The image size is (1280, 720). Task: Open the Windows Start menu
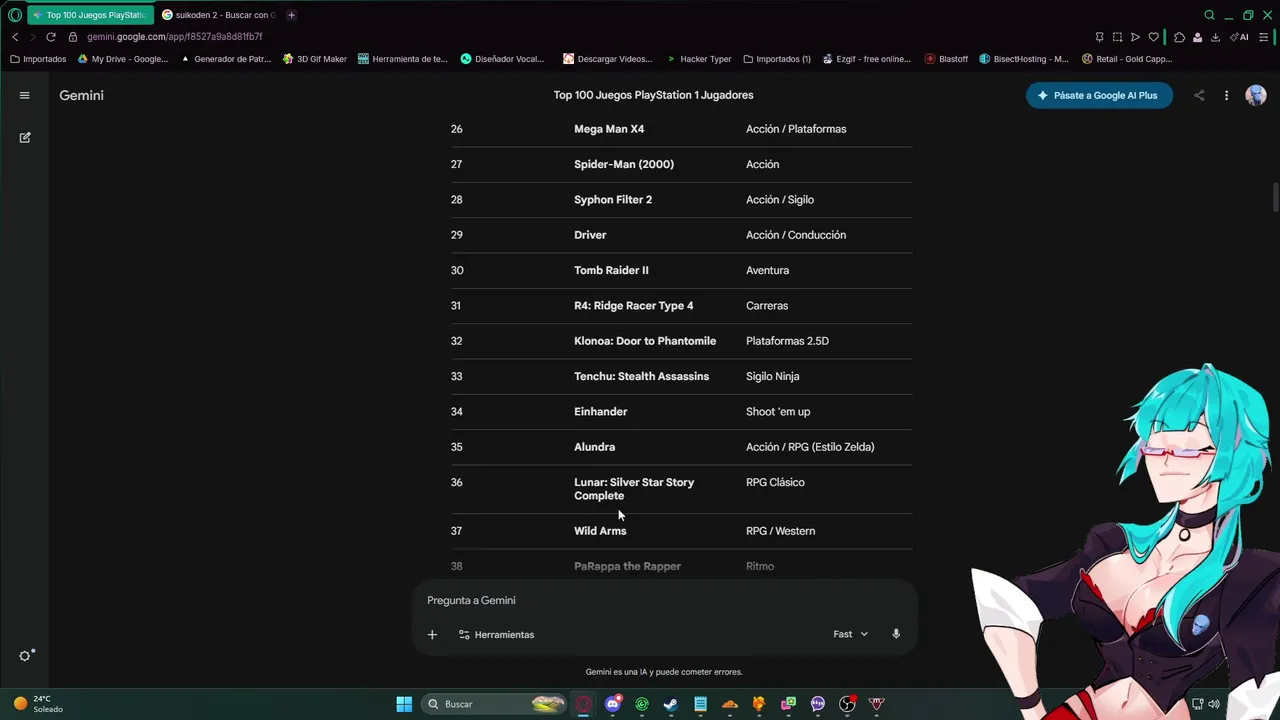pos(404,704)
